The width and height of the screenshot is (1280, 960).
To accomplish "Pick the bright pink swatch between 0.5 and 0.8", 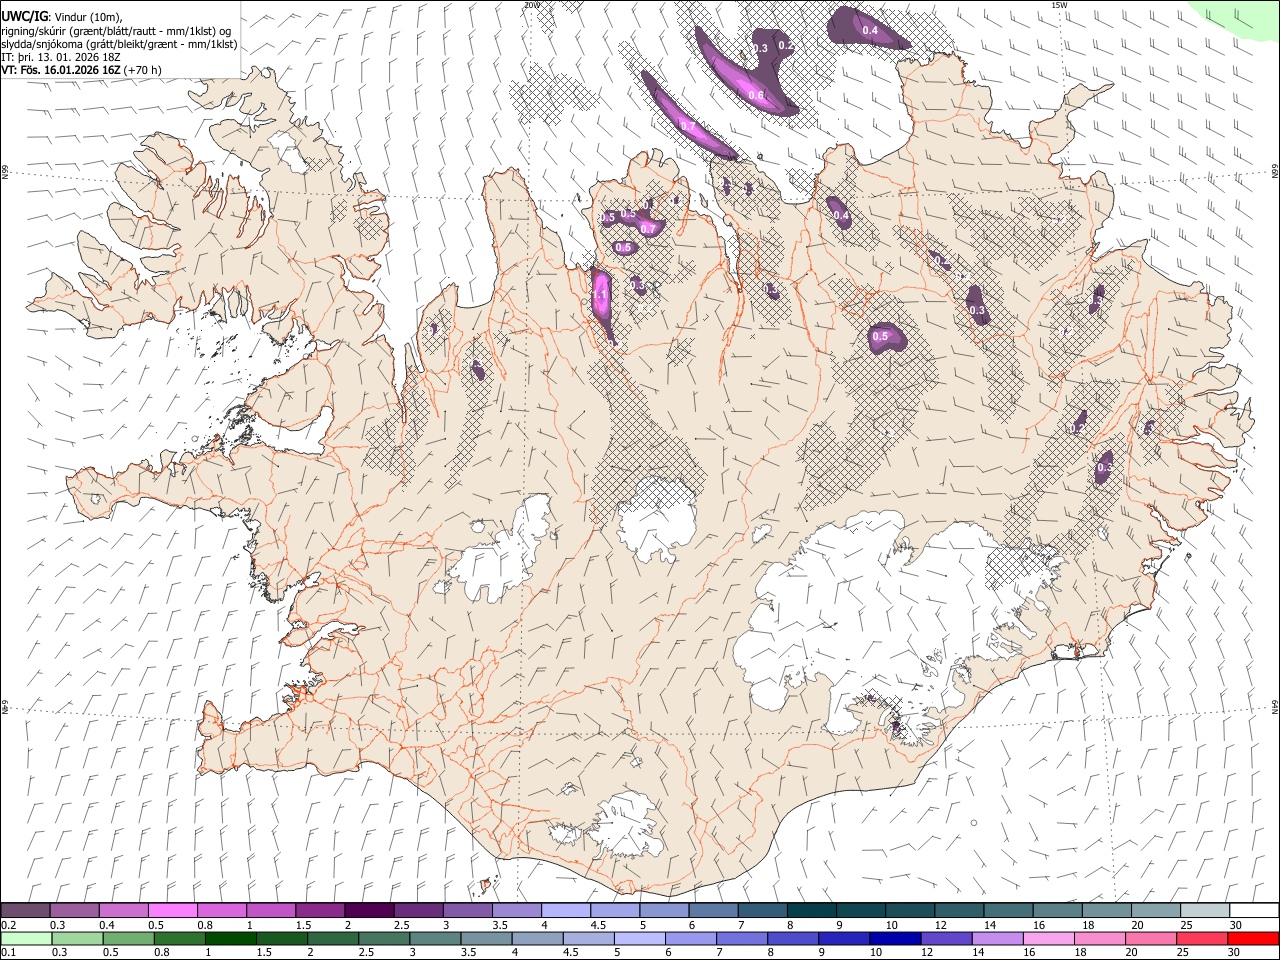I will pyautogui.click(x=172, y=911).
